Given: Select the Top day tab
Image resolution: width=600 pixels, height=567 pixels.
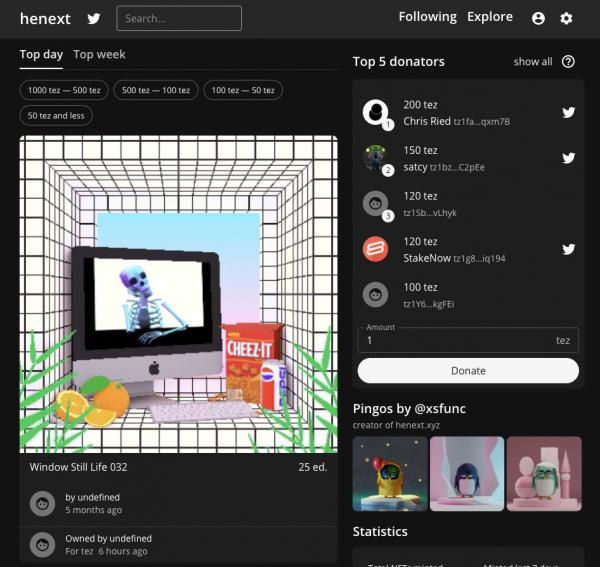Looking at the screenshot, I should click(41, 54).
